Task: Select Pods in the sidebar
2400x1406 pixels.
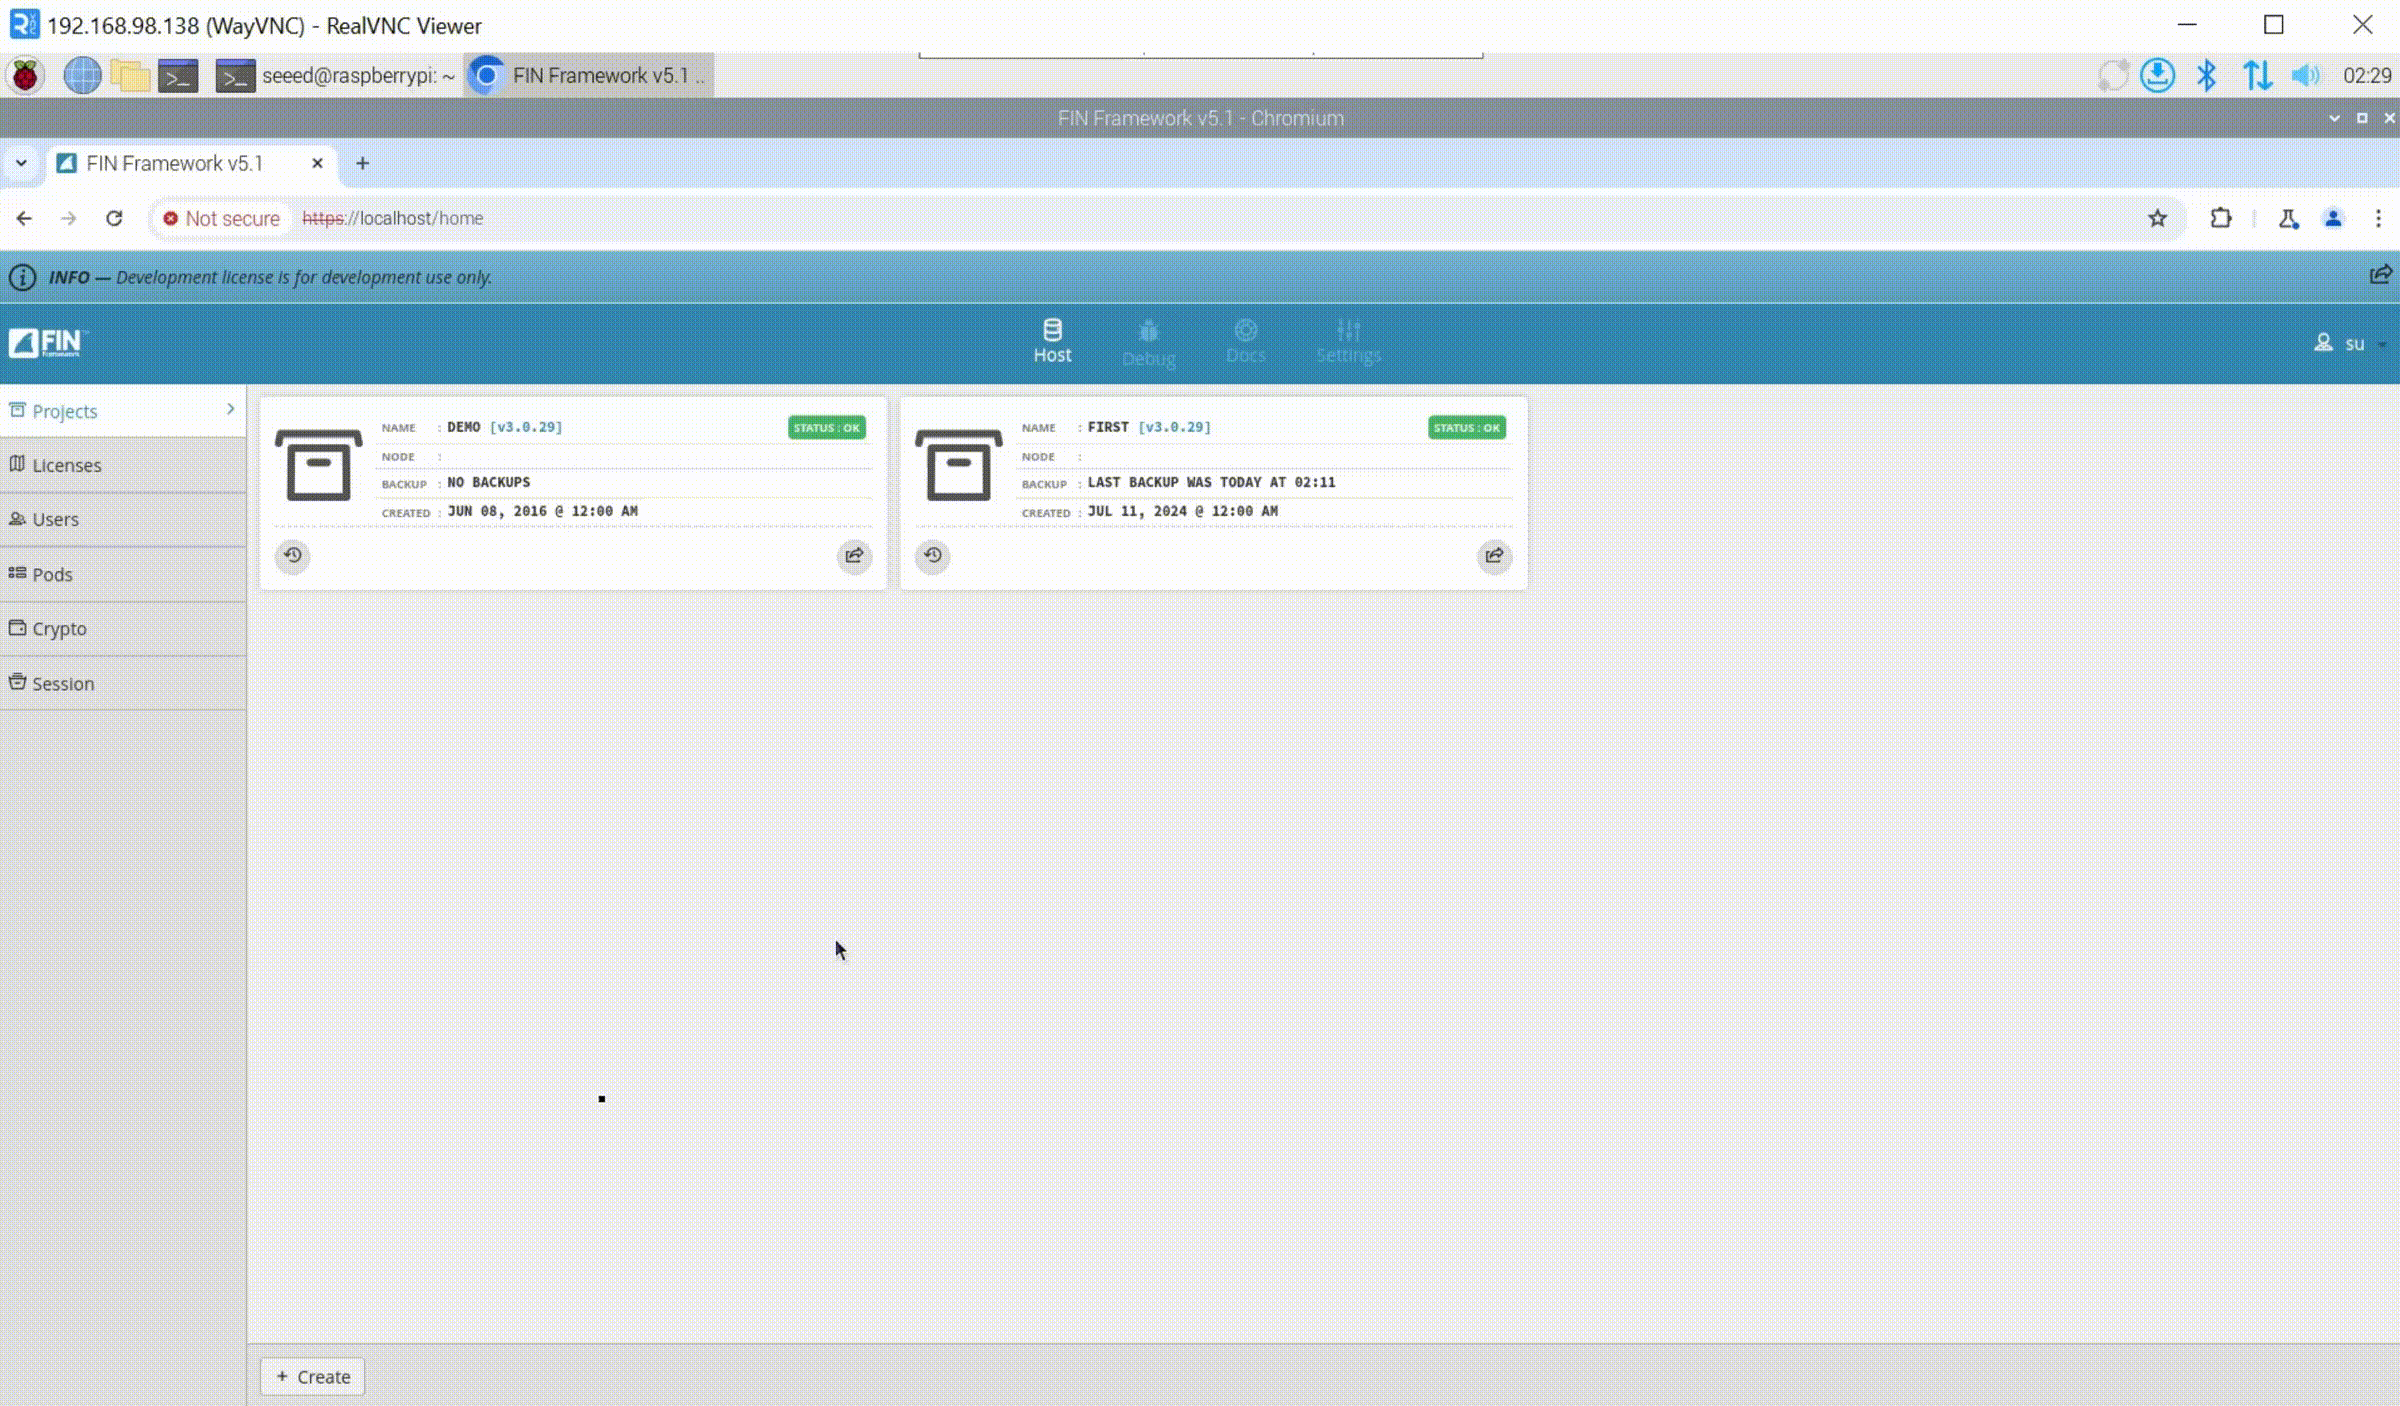Action: pos(52,574)
